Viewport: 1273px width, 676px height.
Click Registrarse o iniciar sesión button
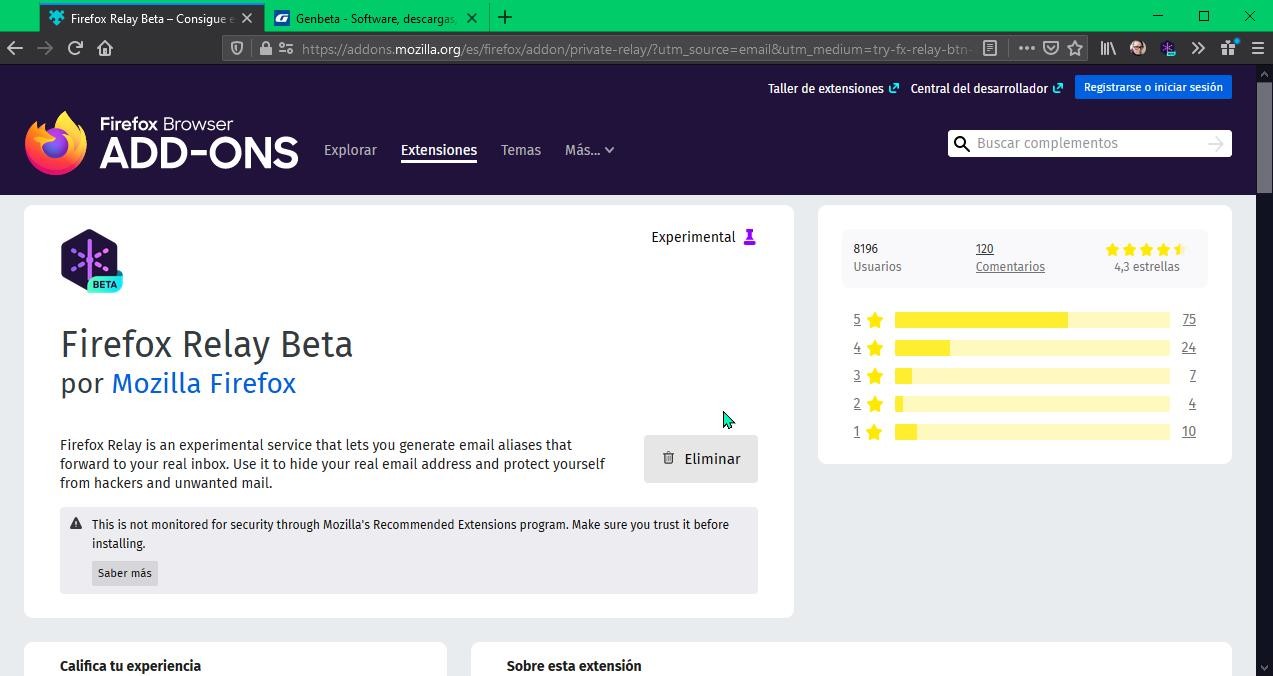pos(1153,87)
